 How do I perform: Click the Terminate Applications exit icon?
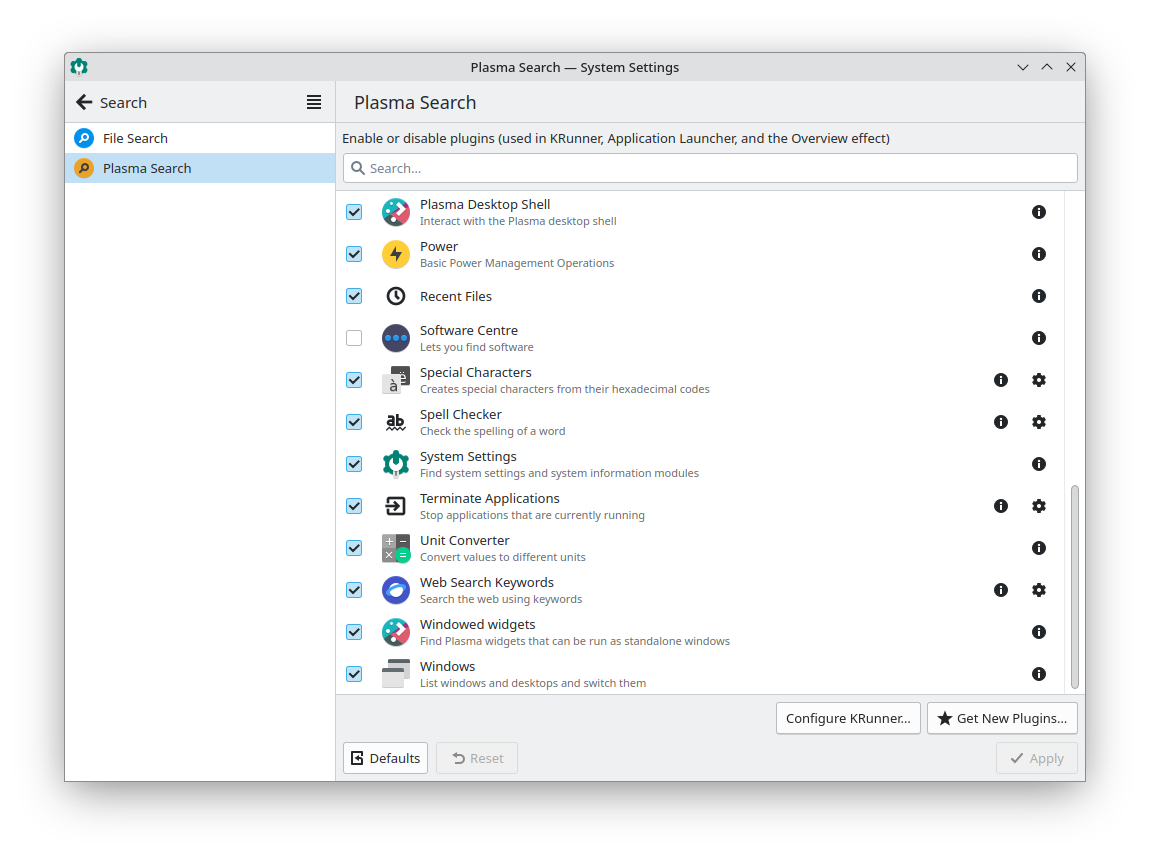point(396,506)
